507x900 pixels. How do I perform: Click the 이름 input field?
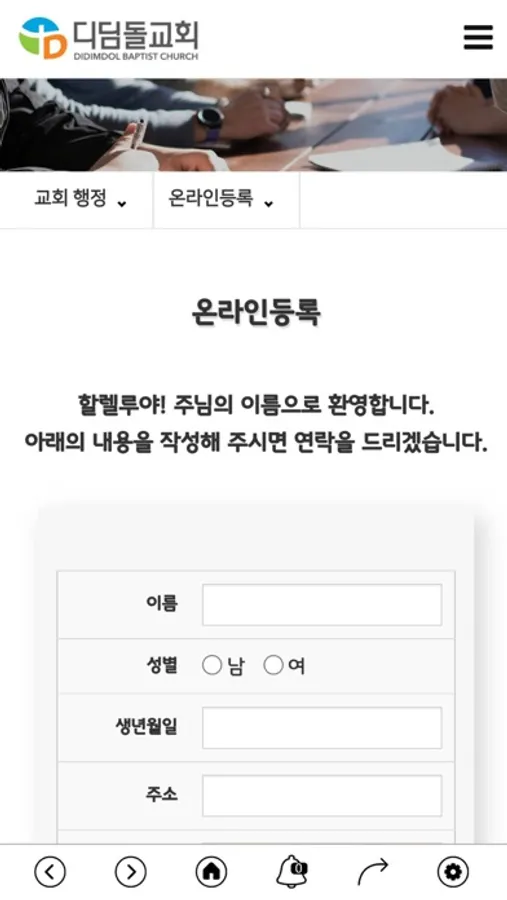(322, 604)
